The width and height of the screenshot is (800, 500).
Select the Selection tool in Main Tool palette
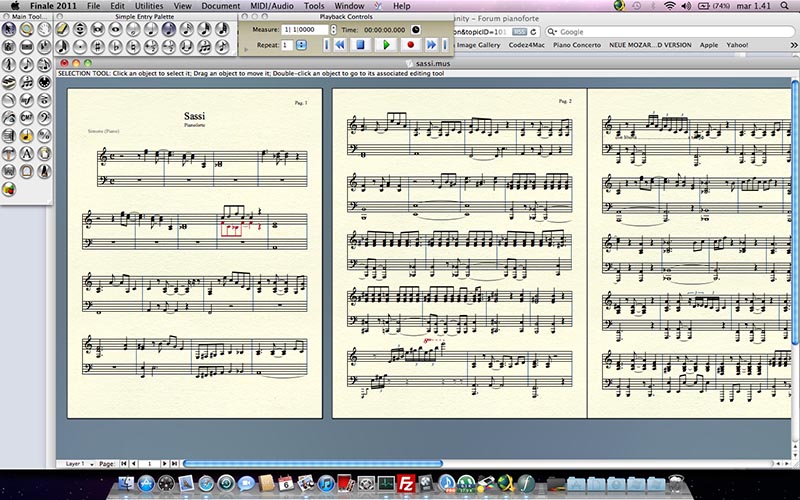click(x=9, y=29)
